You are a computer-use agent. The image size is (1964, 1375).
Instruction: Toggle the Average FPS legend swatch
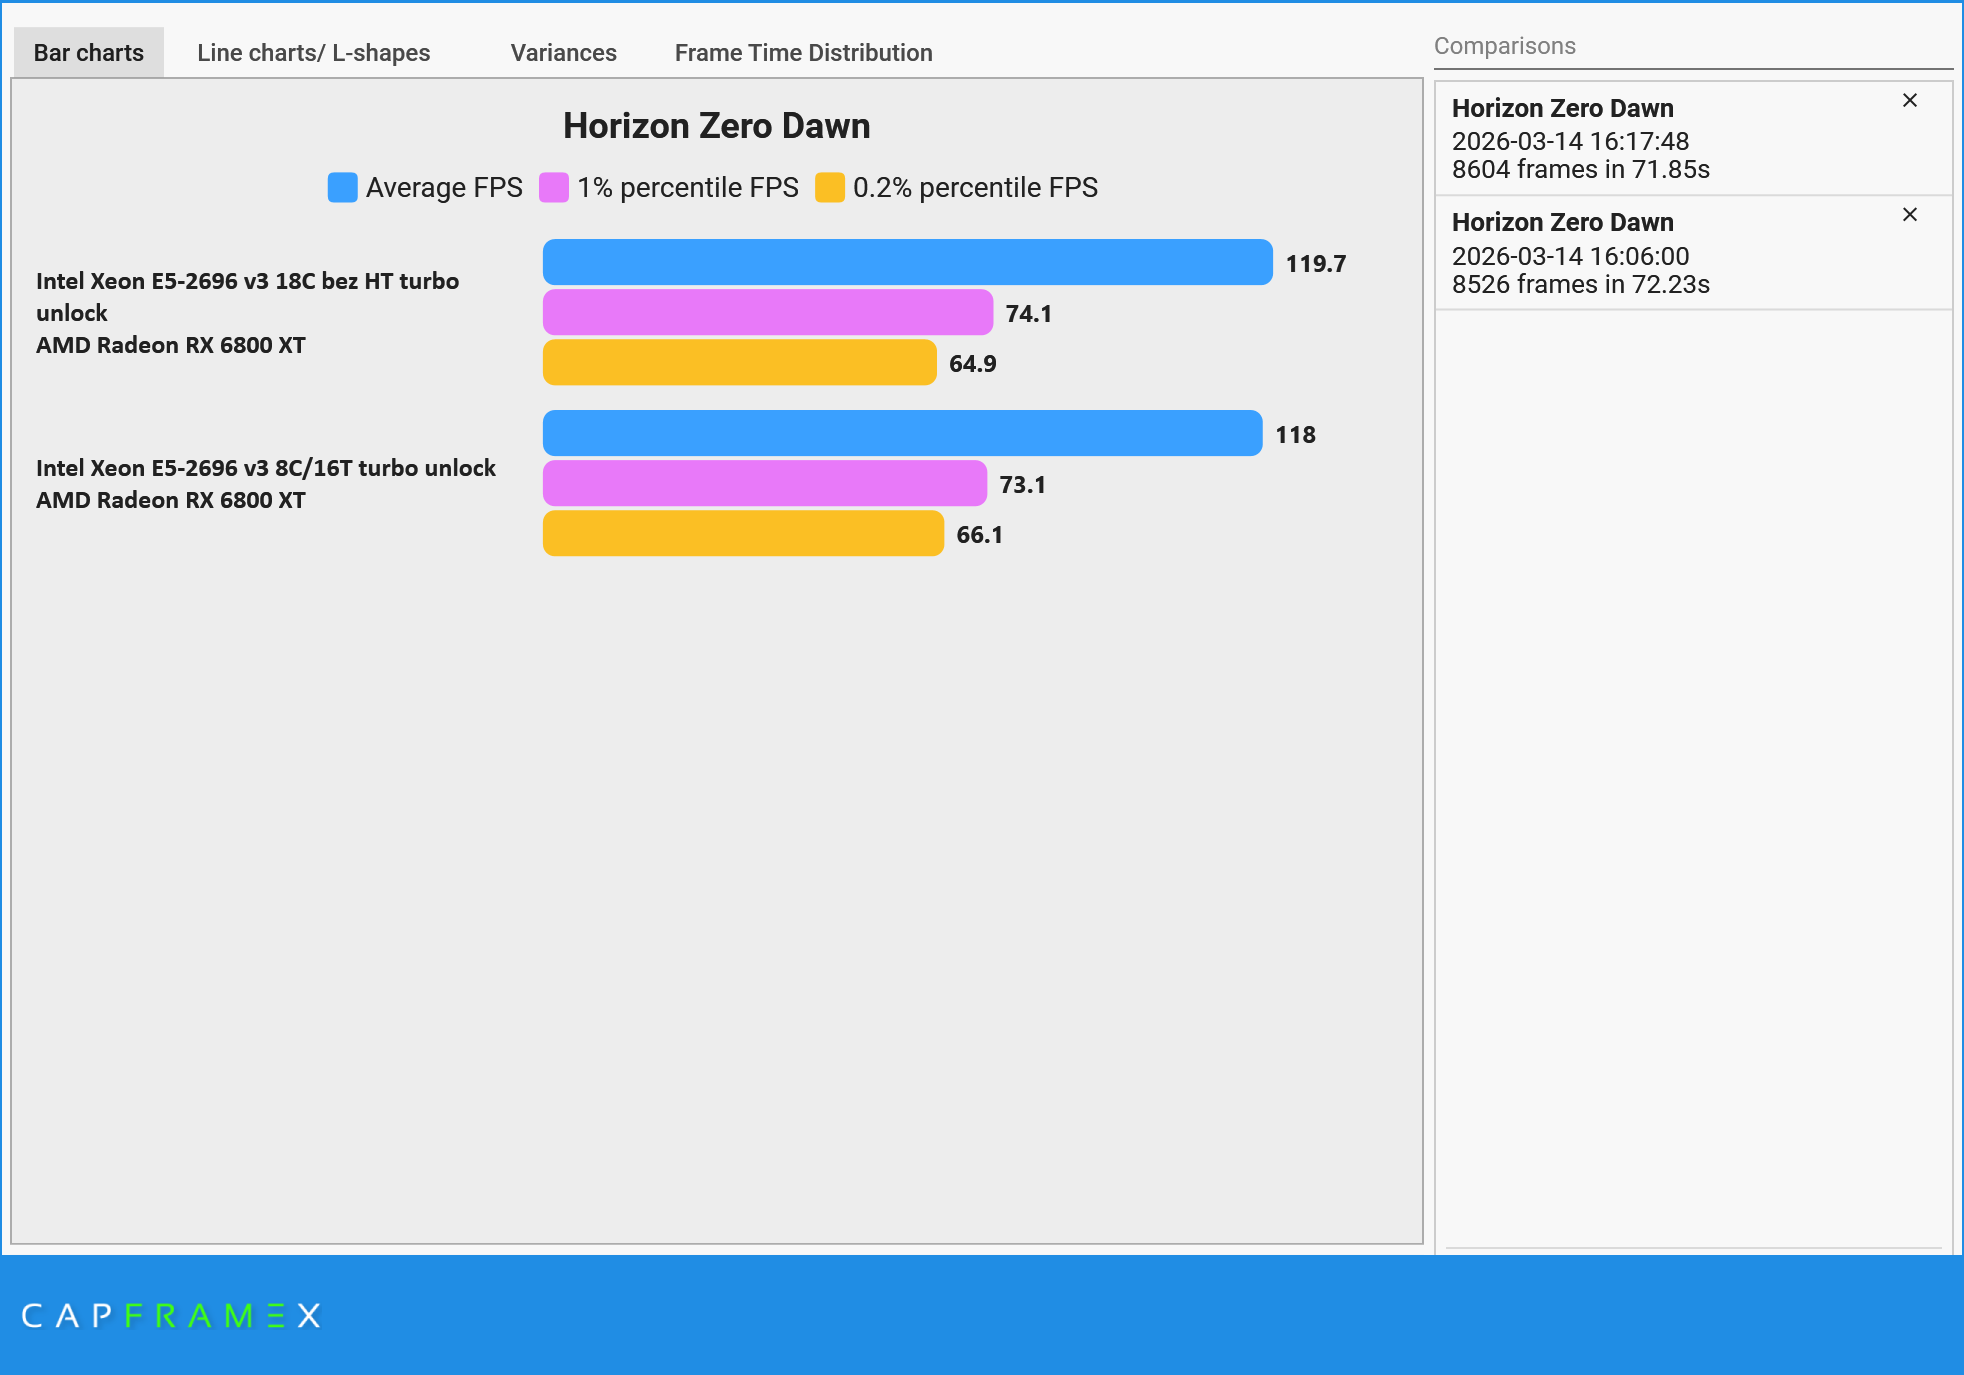(342, 187)
